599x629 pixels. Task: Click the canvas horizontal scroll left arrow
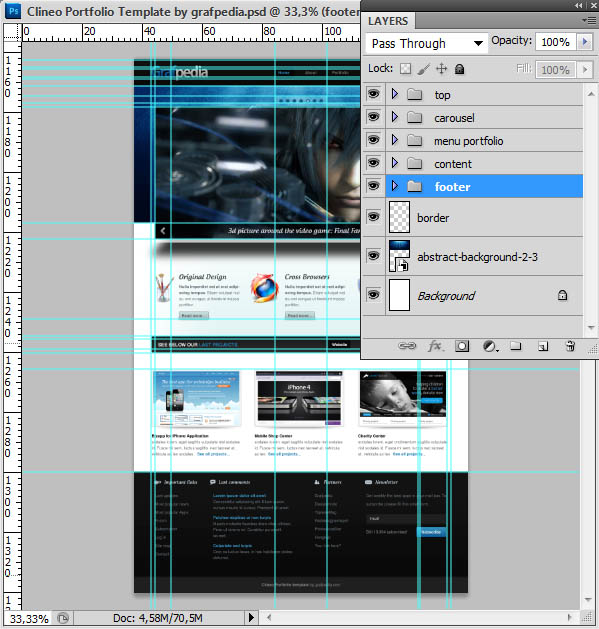(x=268, y=617)
